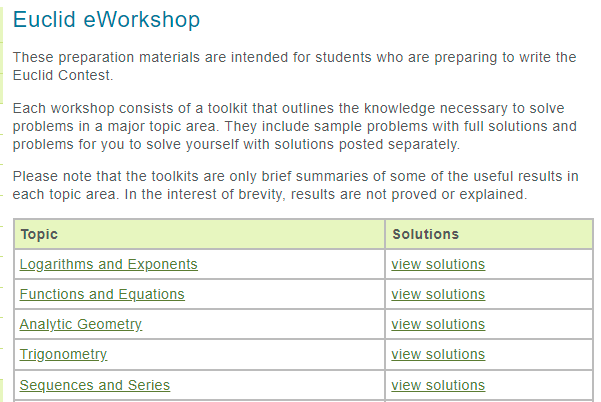Click the paragraph starting 'These preparation materials'
Screen dimensions: 601x402
tap(294, 66)
